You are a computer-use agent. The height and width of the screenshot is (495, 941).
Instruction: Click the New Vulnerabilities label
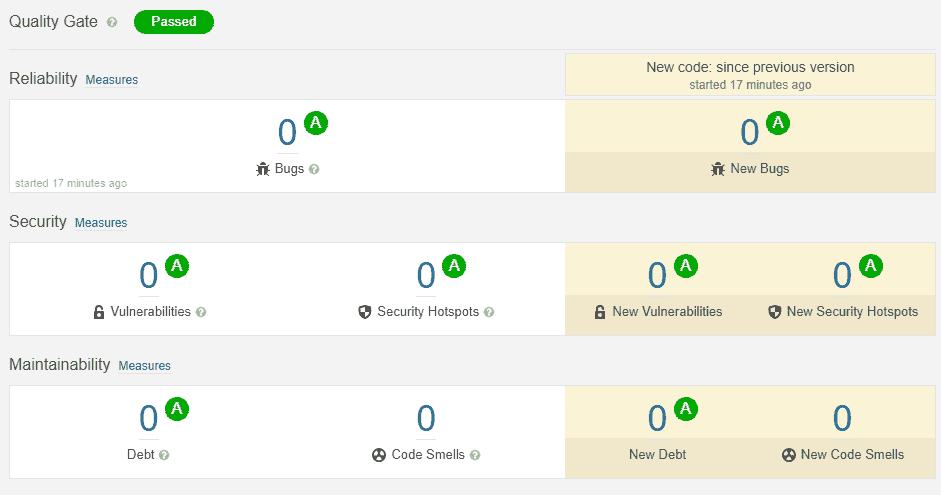(667, 312)
